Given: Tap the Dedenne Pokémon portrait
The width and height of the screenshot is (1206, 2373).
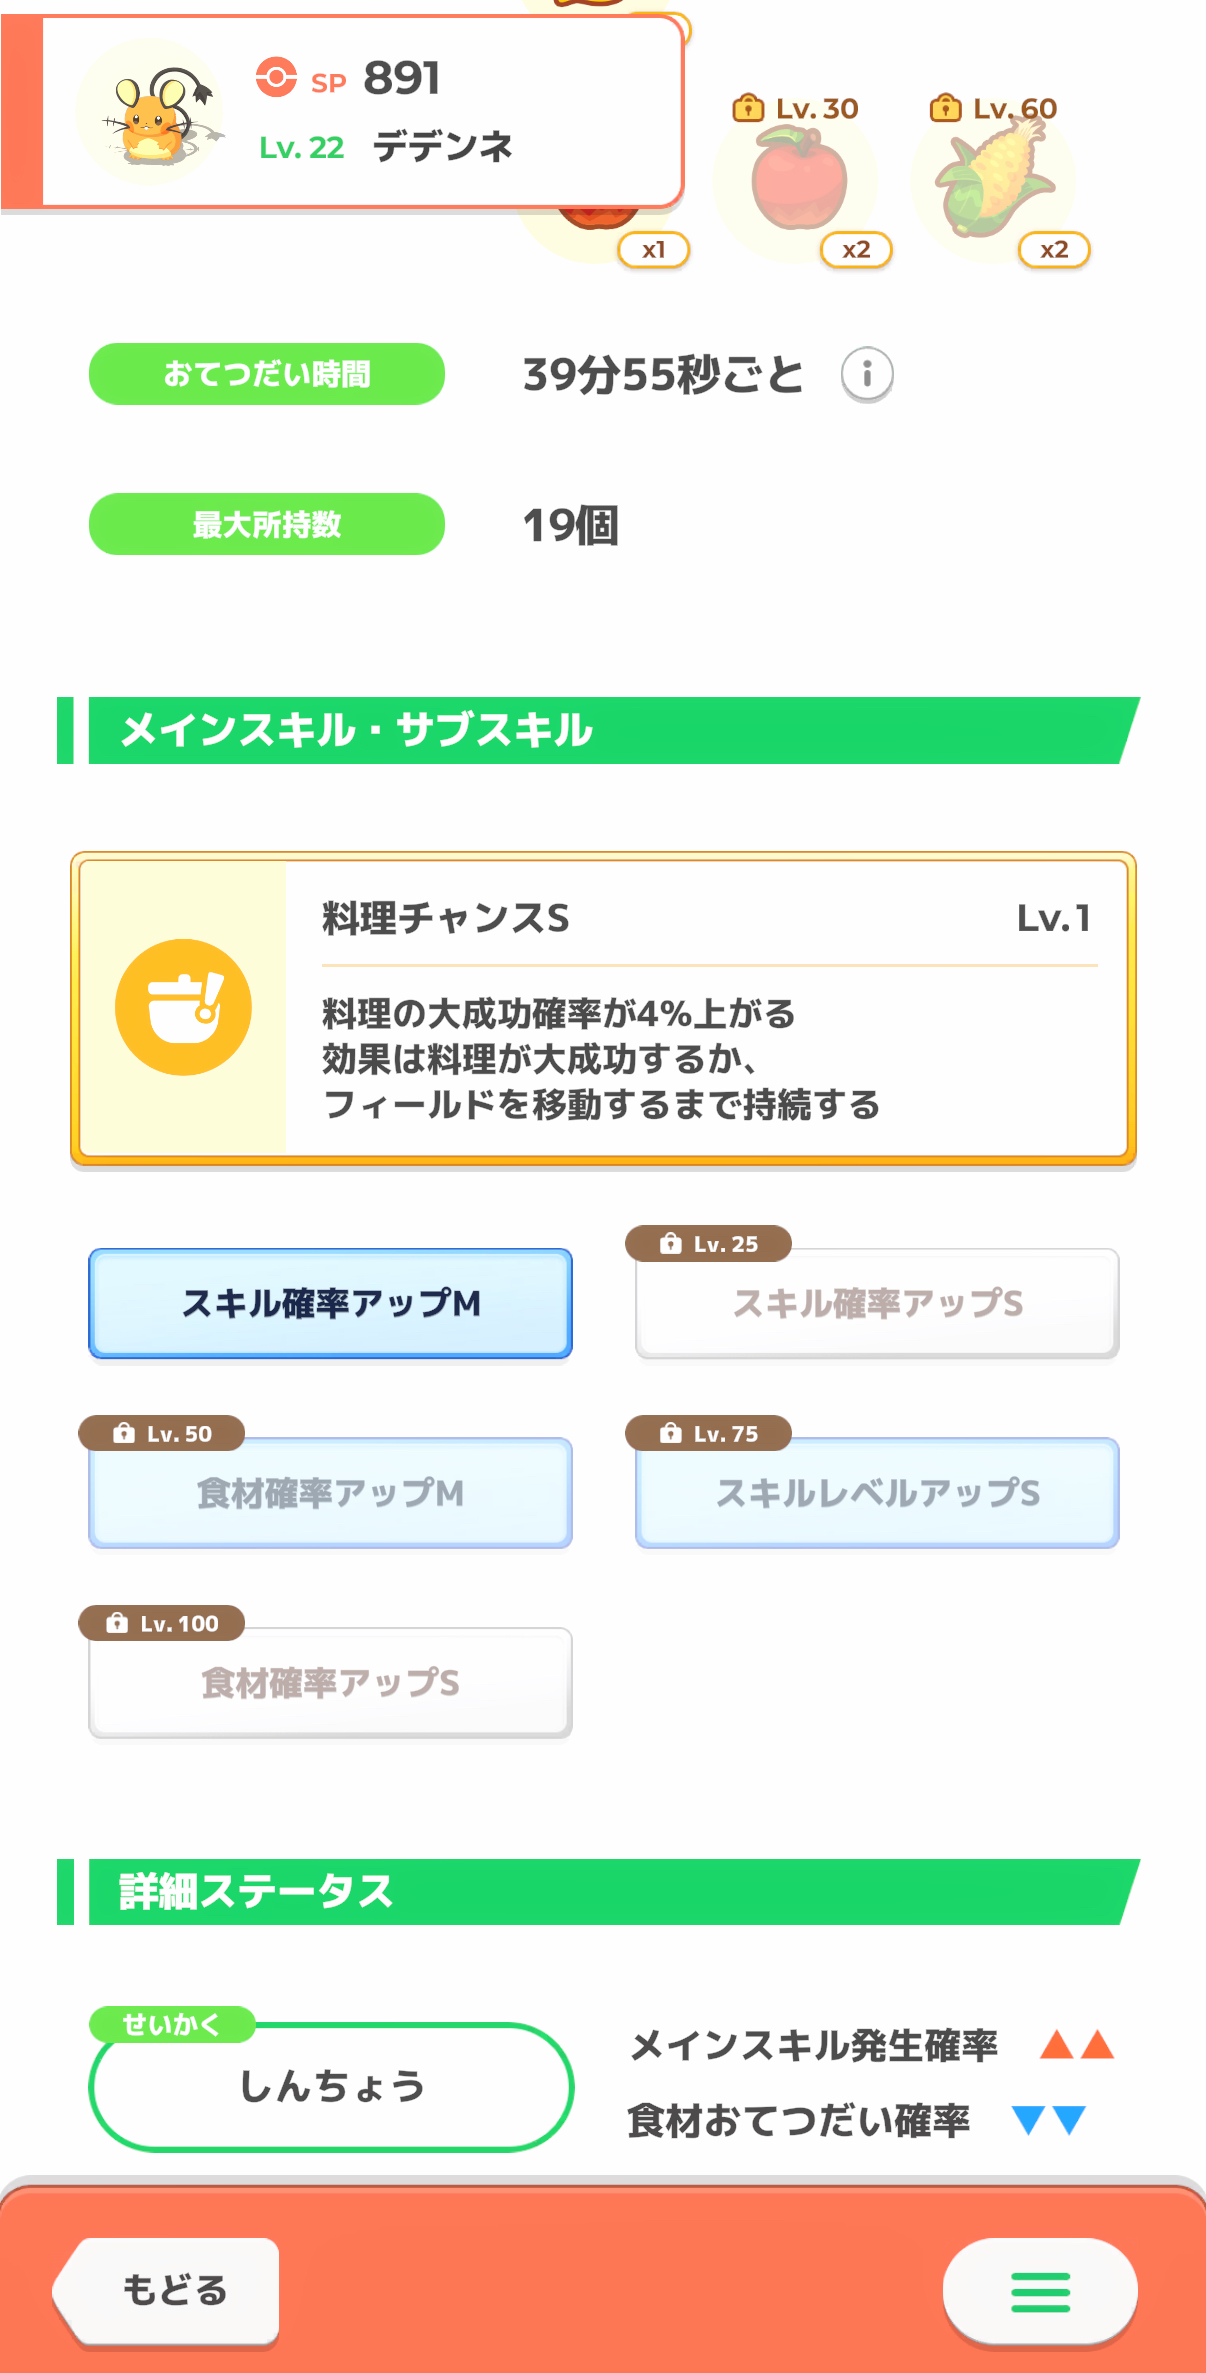Looking at the screenshot, I should 152,113.
